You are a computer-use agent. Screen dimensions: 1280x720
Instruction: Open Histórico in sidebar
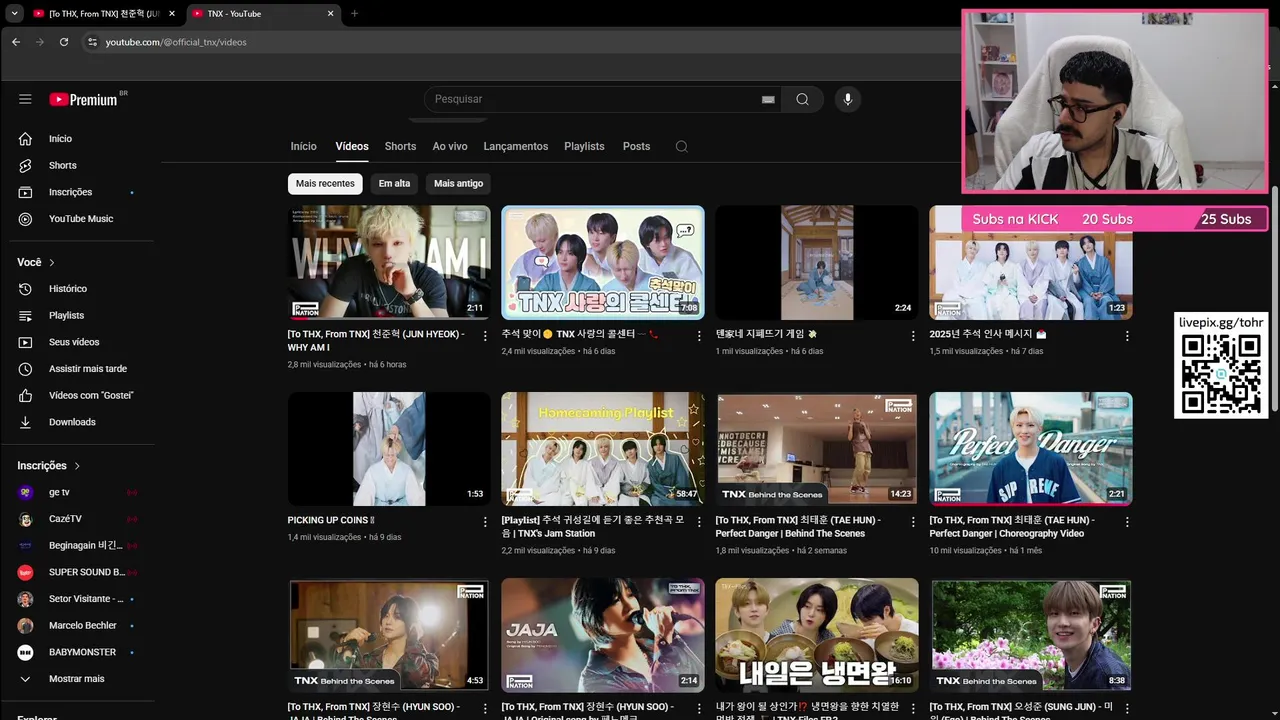[83, 289]
